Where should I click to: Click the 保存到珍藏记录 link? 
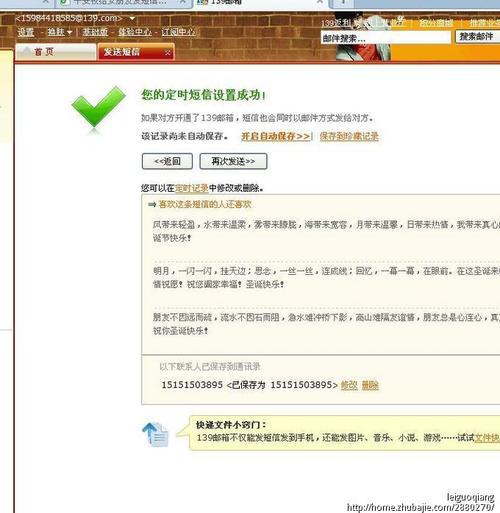pyautogui.click(x=349, y=136)
